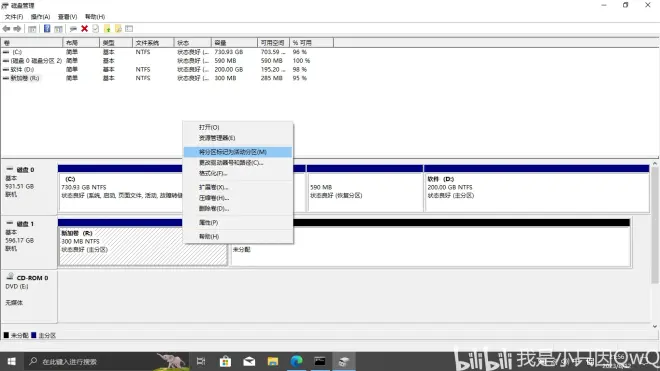This screenshot has width=660, height=371.
Task: Click the properties checkmark sheet toolbar icon
Action: (x=96, y=29)
